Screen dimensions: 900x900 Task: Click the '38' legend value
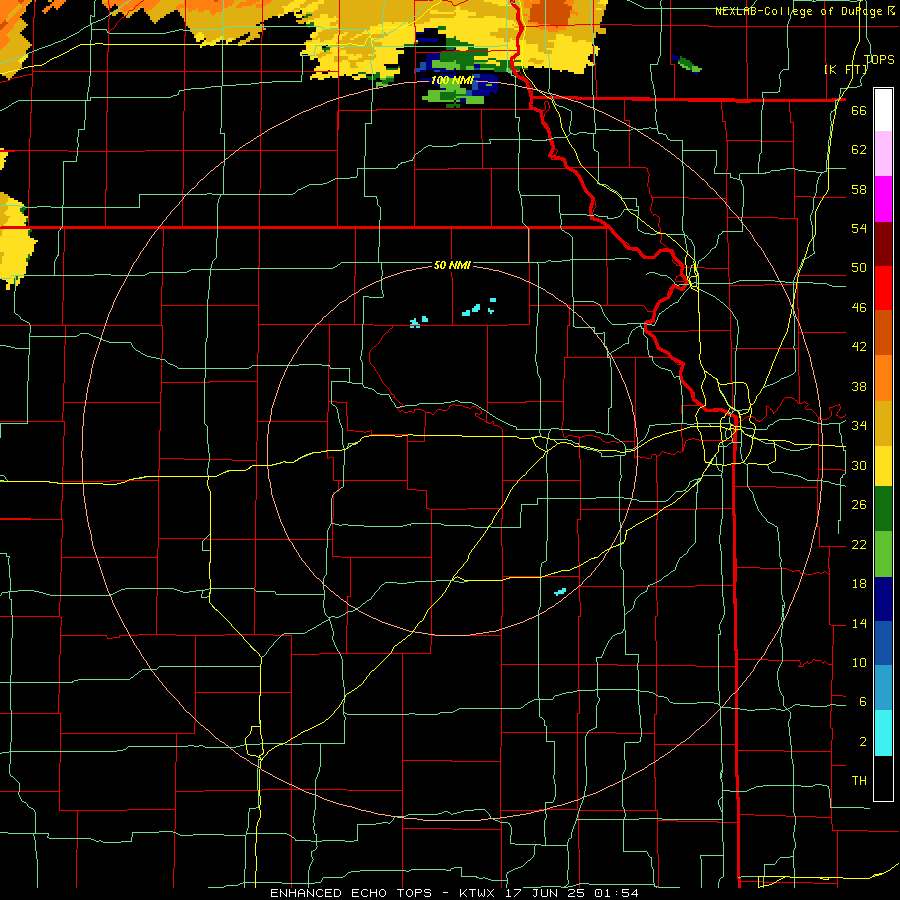click(x=859, y=386)
